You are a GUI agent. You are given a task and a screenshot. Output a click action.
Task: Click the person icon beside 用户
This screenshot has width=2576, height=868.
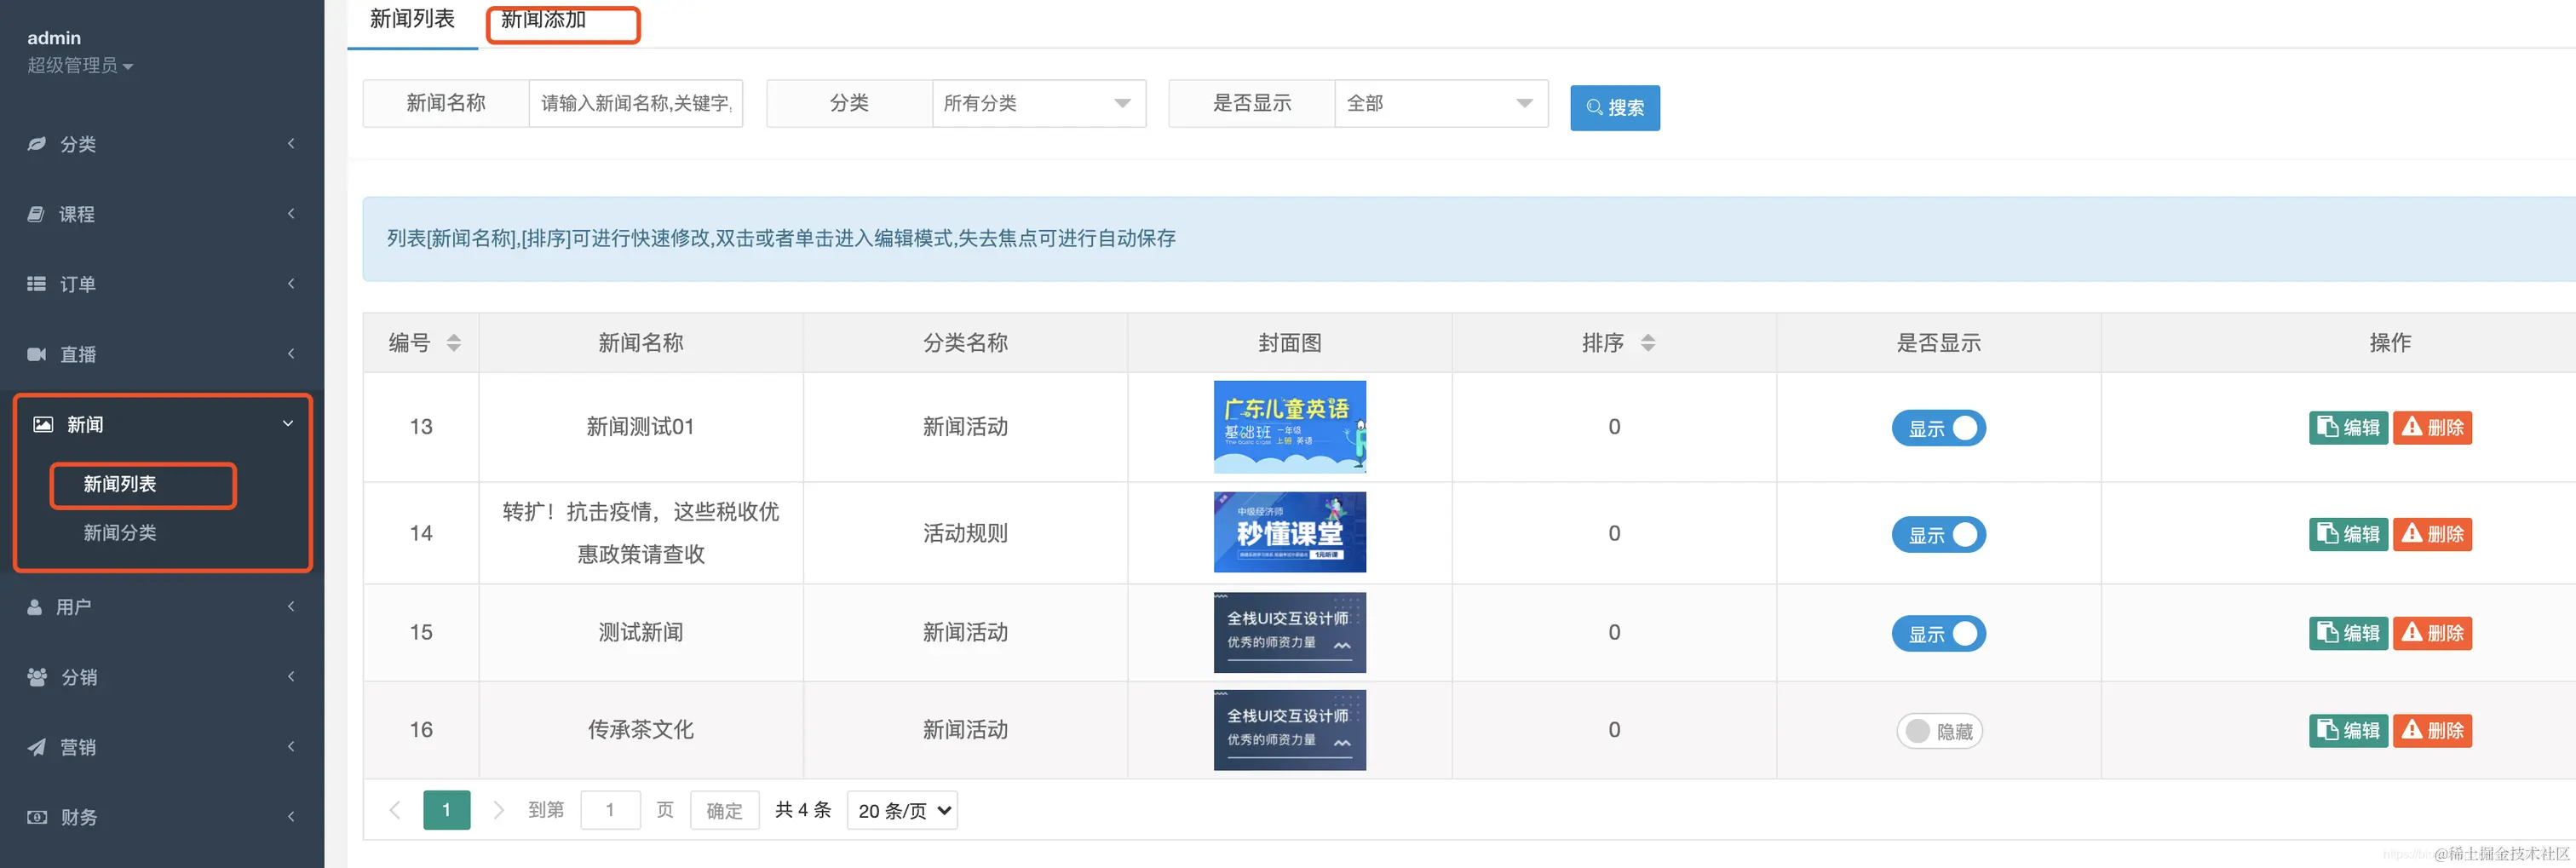[x=35, y=607]
